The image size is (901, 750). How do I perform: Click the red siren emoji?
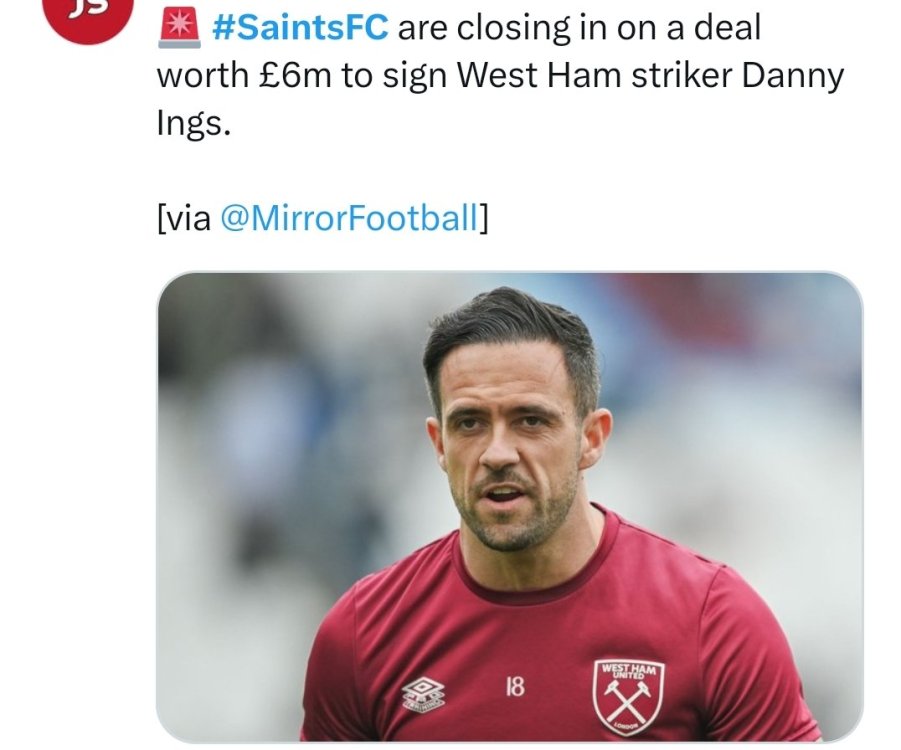pos(180,28)
